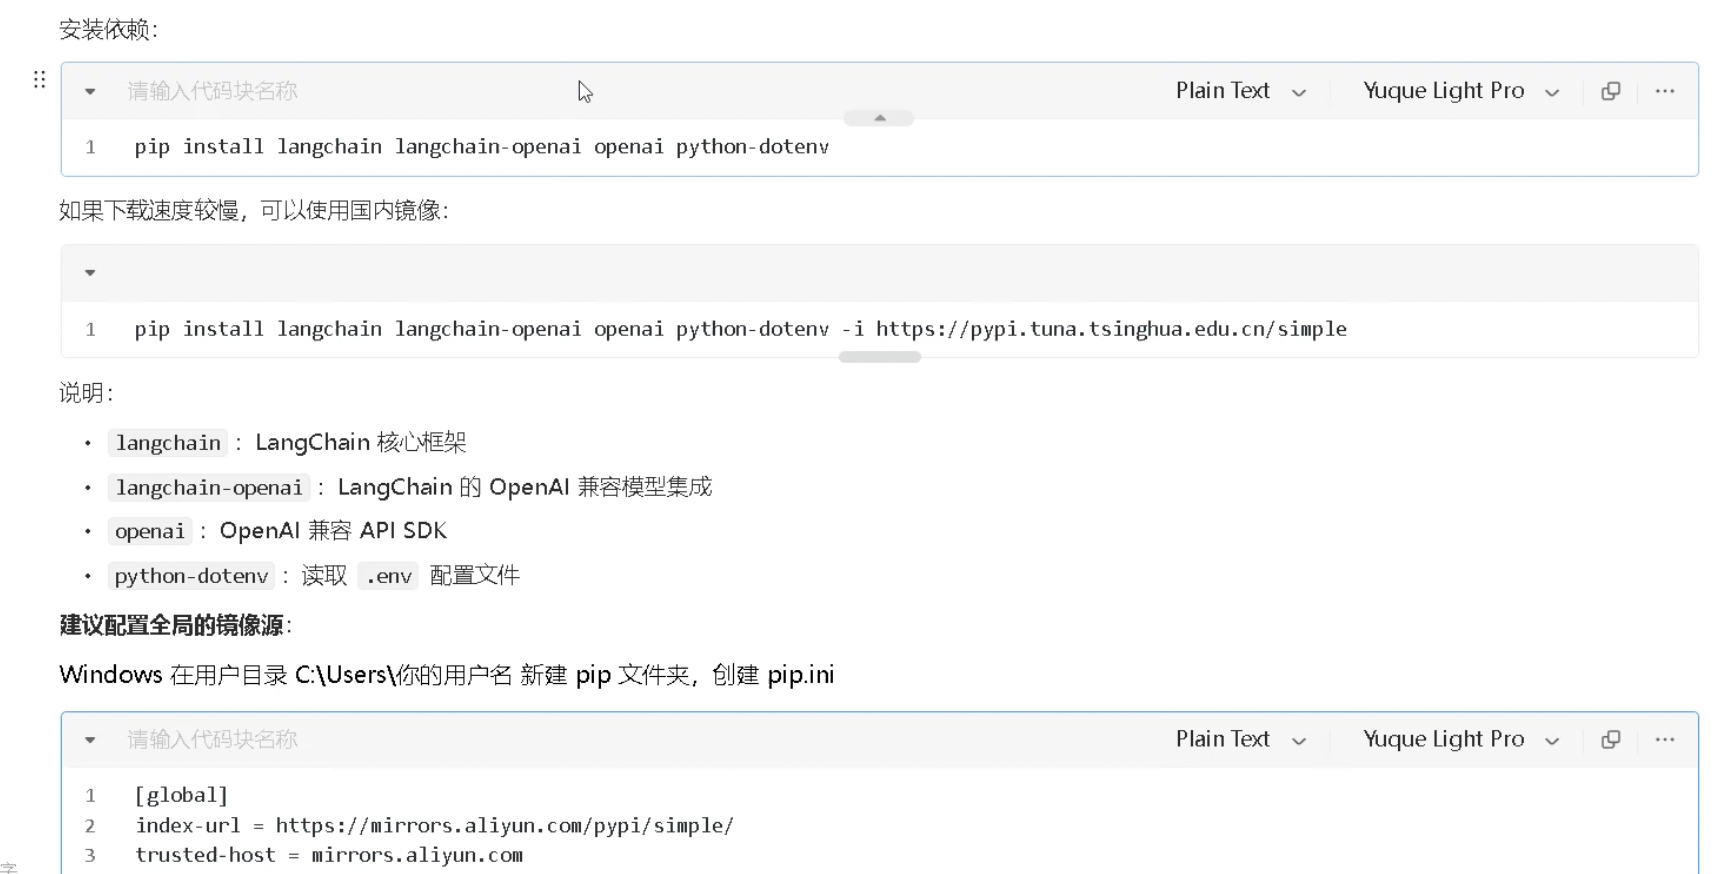Viewport: 1730px width, 874px height.
Task: Click the inline code 'langchain' bullet
Action: point(168,443)
